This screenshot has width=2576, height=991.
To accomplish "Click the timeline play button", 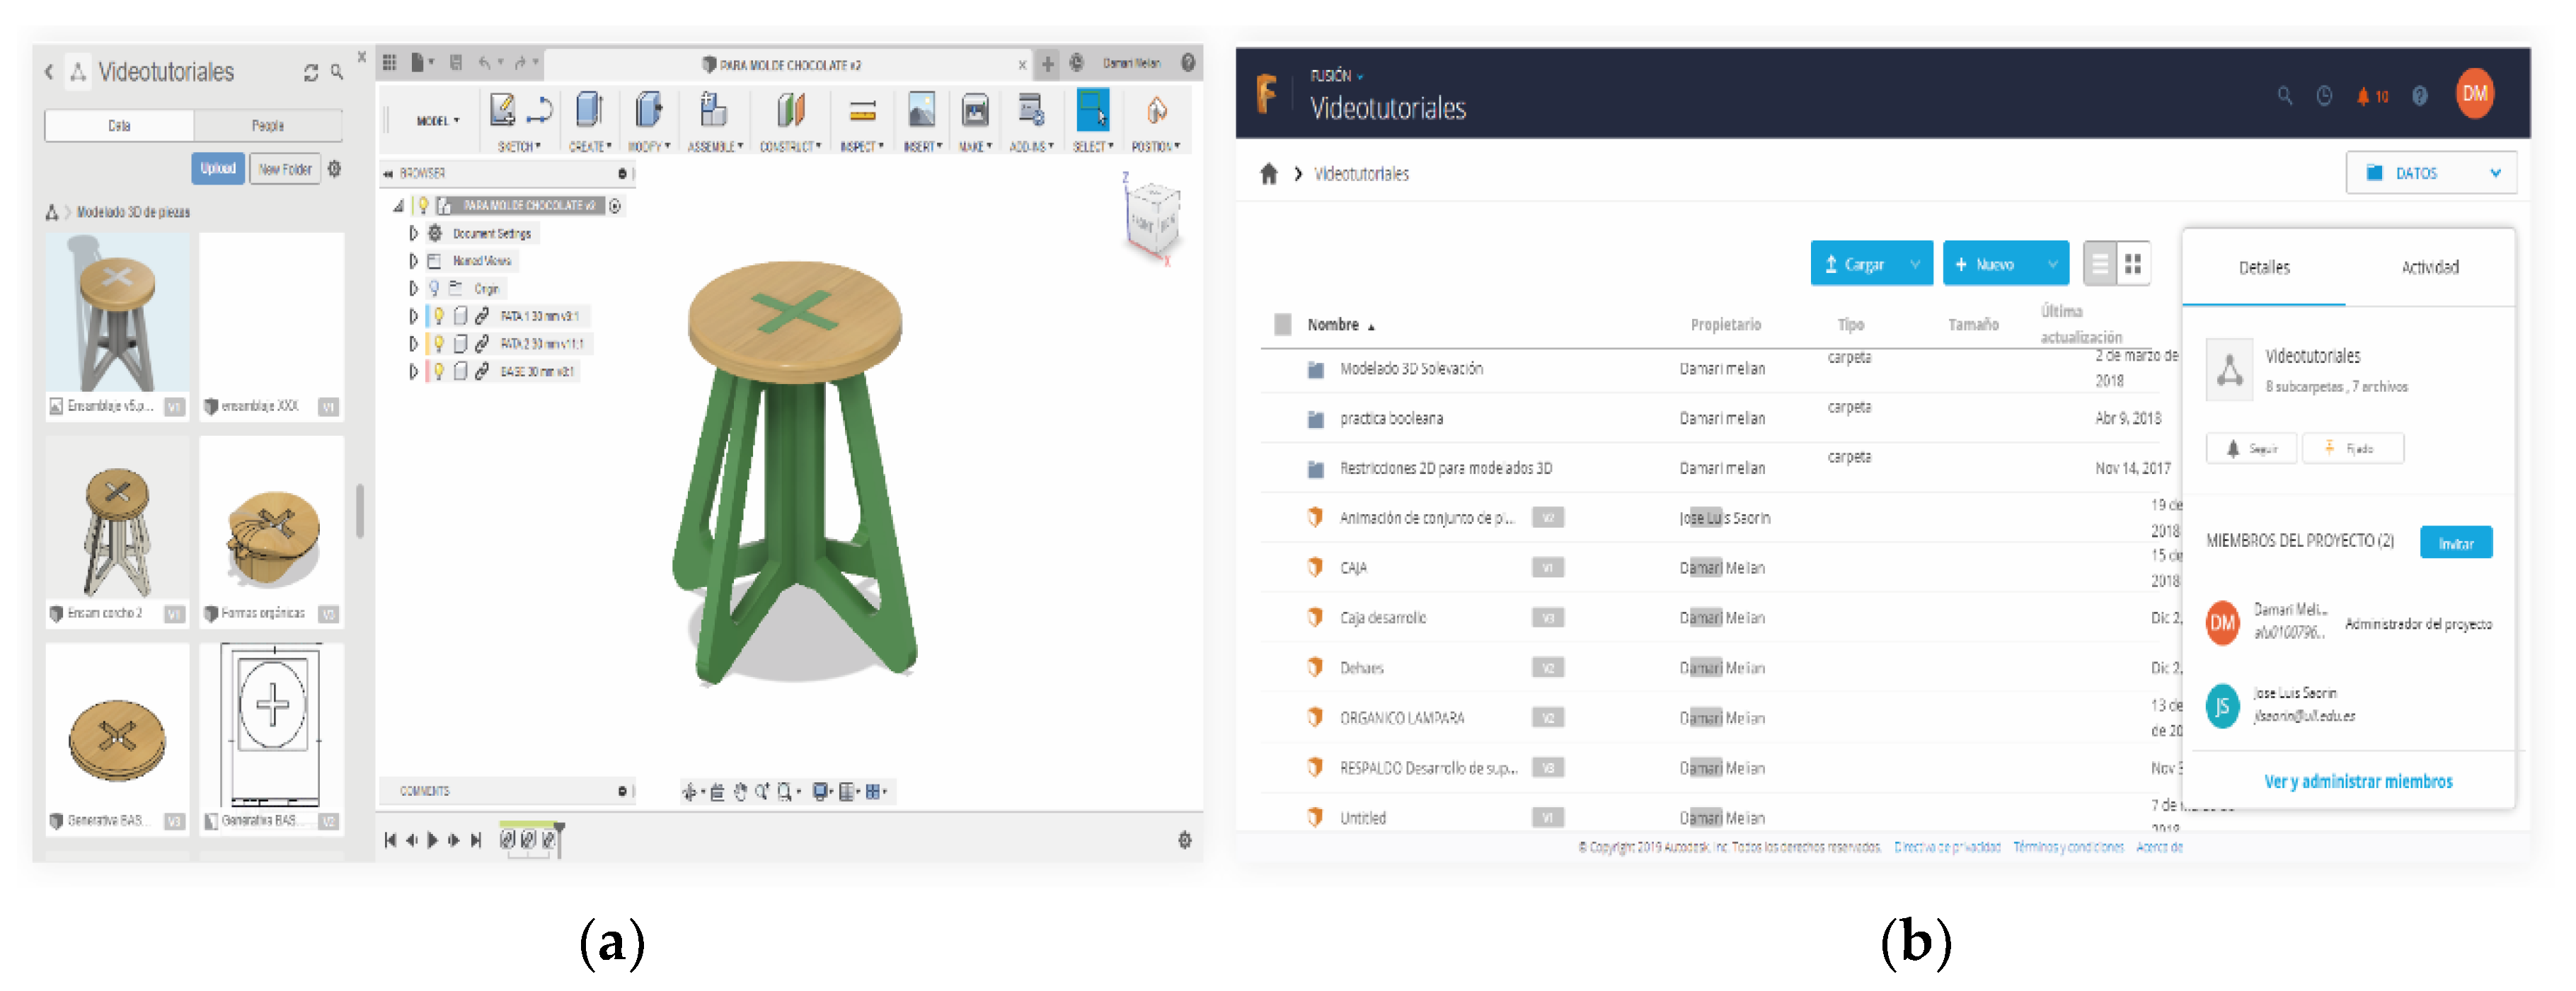I will (433, 840).
